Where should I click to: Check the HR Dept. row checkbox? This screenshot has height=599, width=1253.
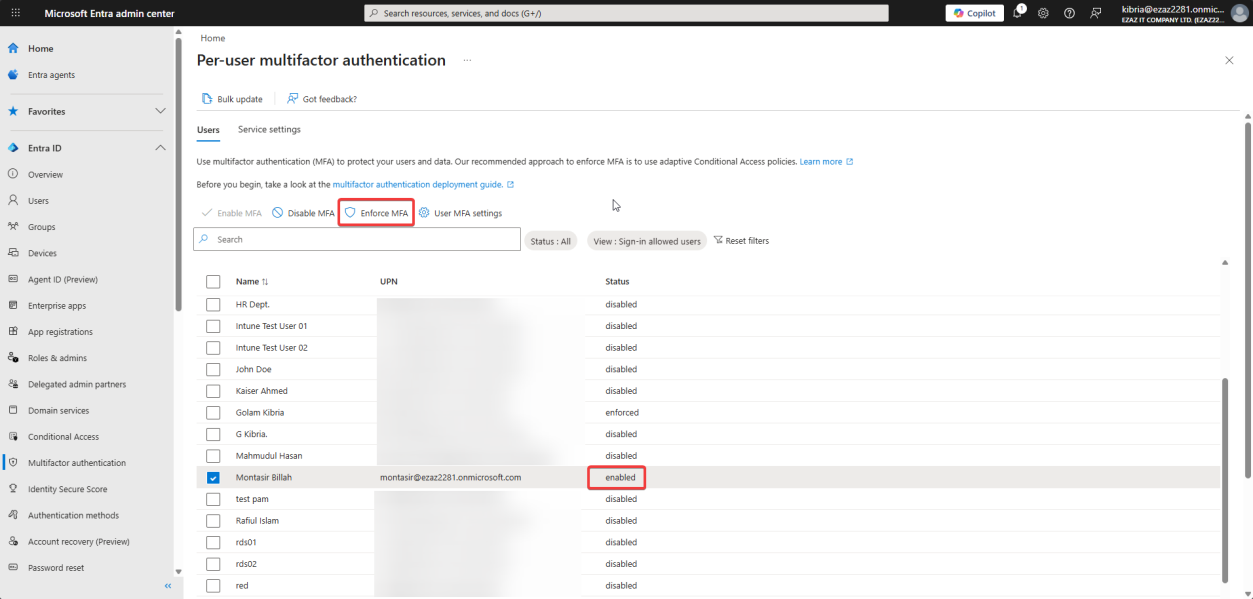click(x=213, y=304)
